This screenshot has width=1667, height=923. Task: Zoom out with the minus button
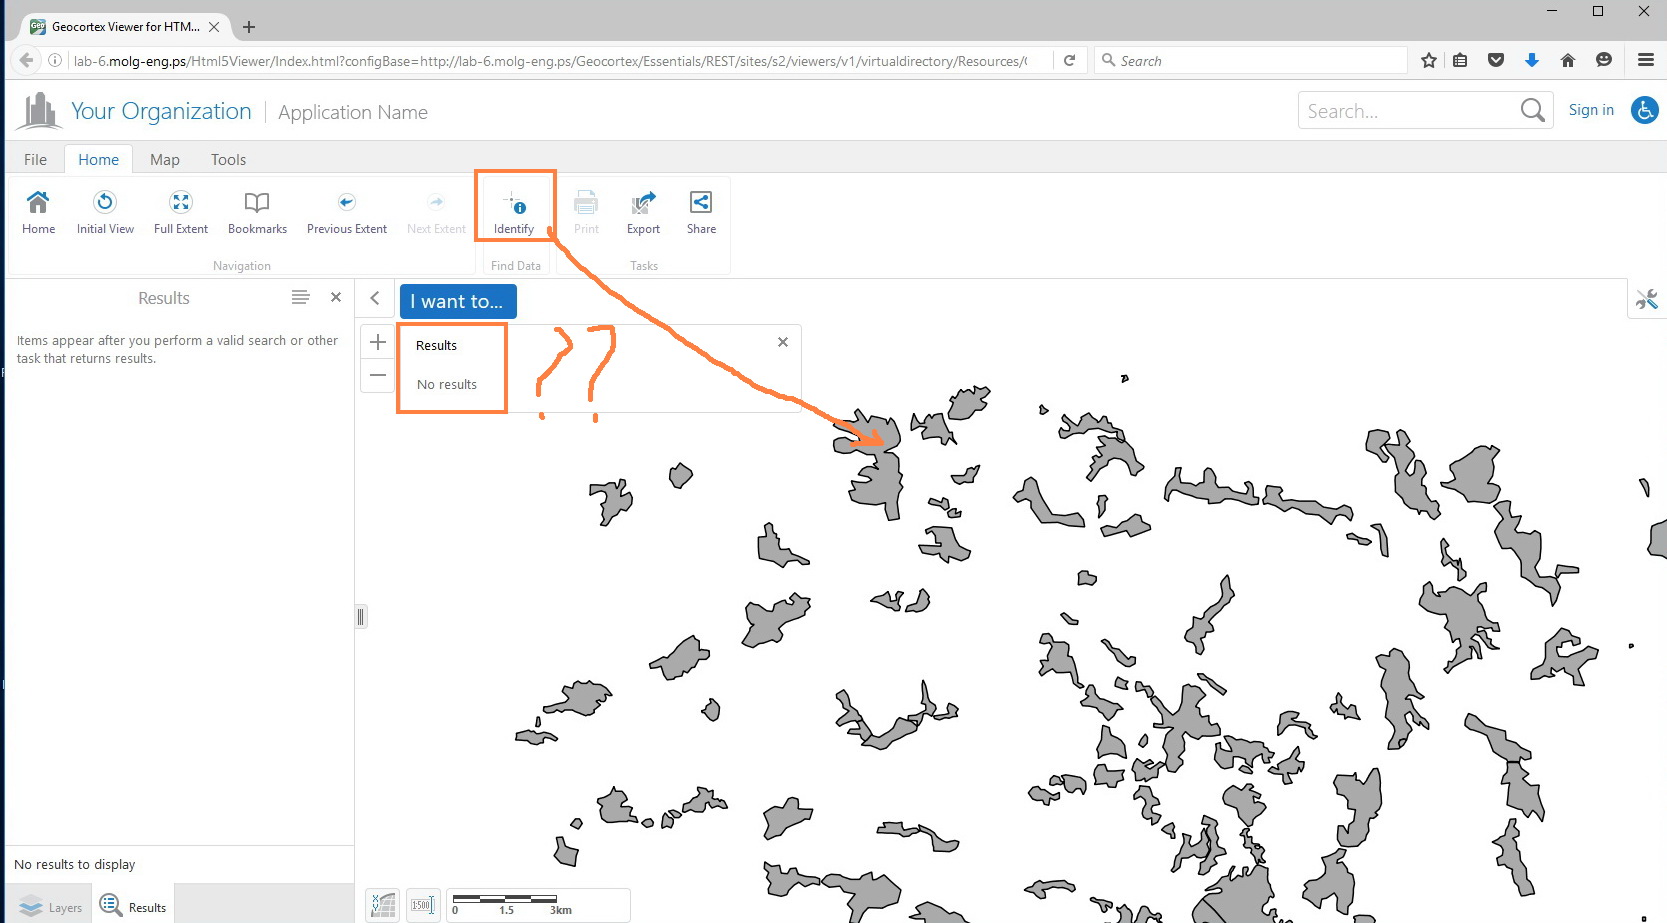pyautogui.click(x=378, y=375)
